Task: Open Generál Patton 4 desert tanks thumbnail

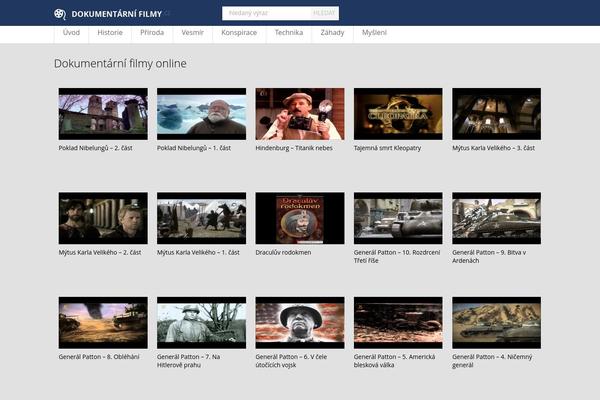Action: (496, 323)
